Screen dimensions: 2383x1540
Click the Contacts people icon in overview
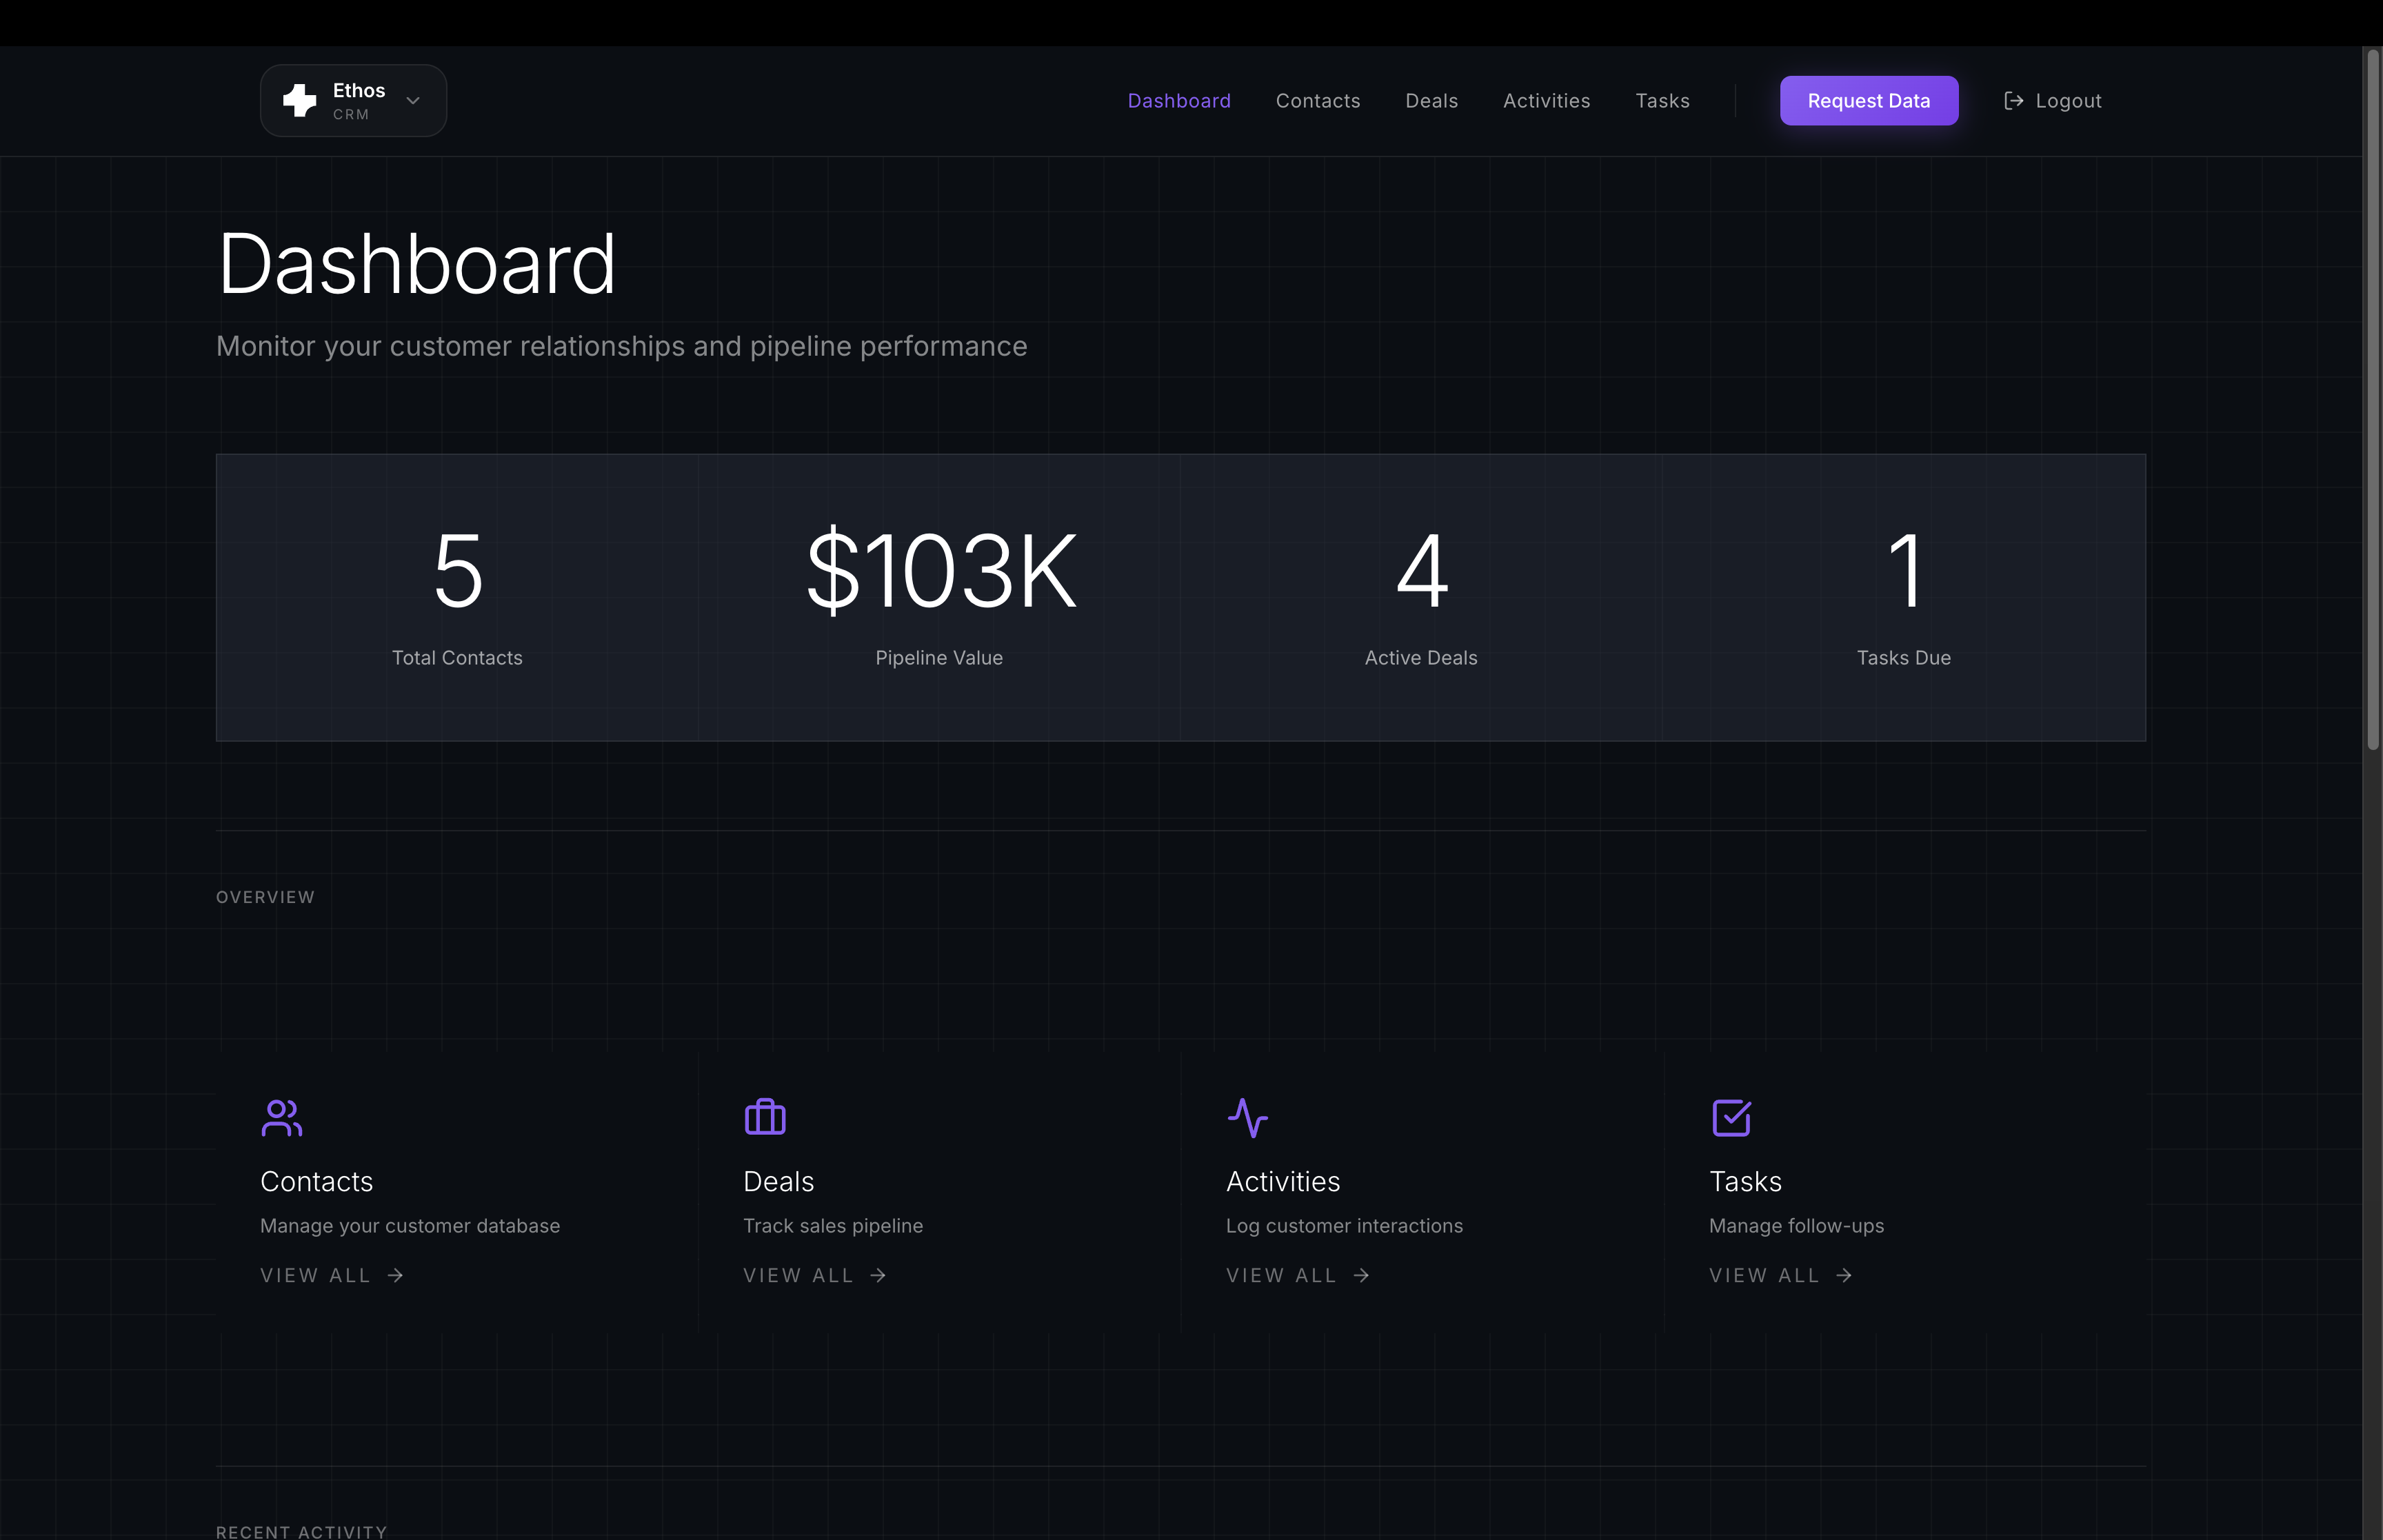coord(281,1117)
